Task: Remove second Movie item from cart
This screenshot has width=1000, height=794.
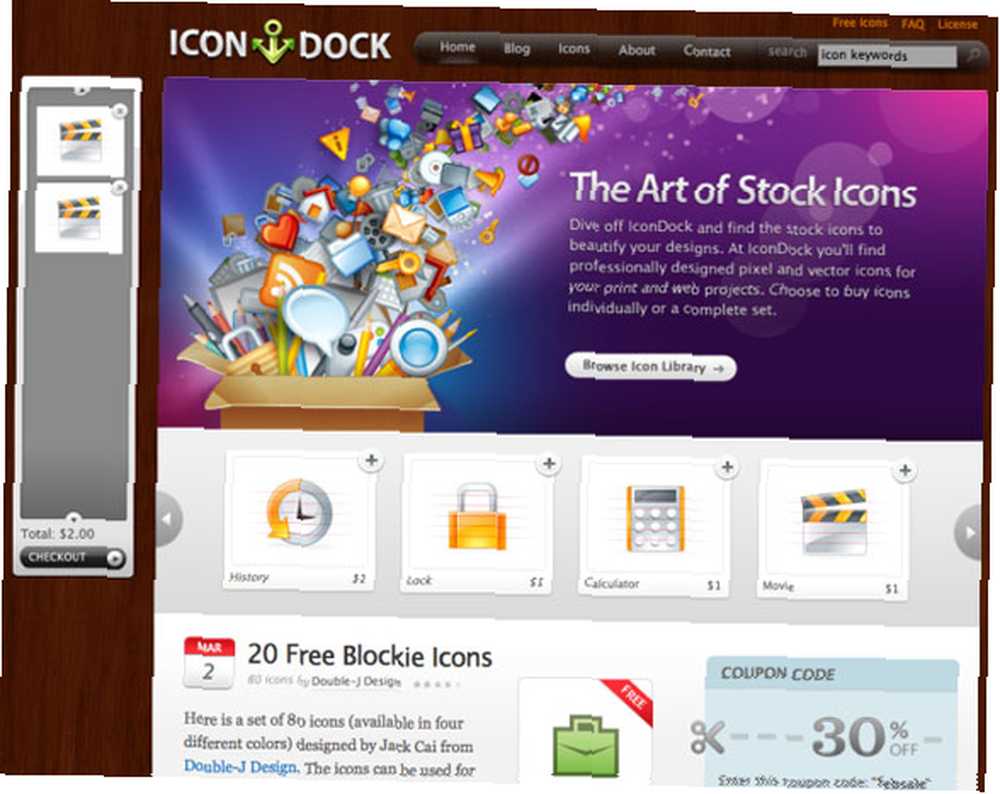Action: coord(119,187)
